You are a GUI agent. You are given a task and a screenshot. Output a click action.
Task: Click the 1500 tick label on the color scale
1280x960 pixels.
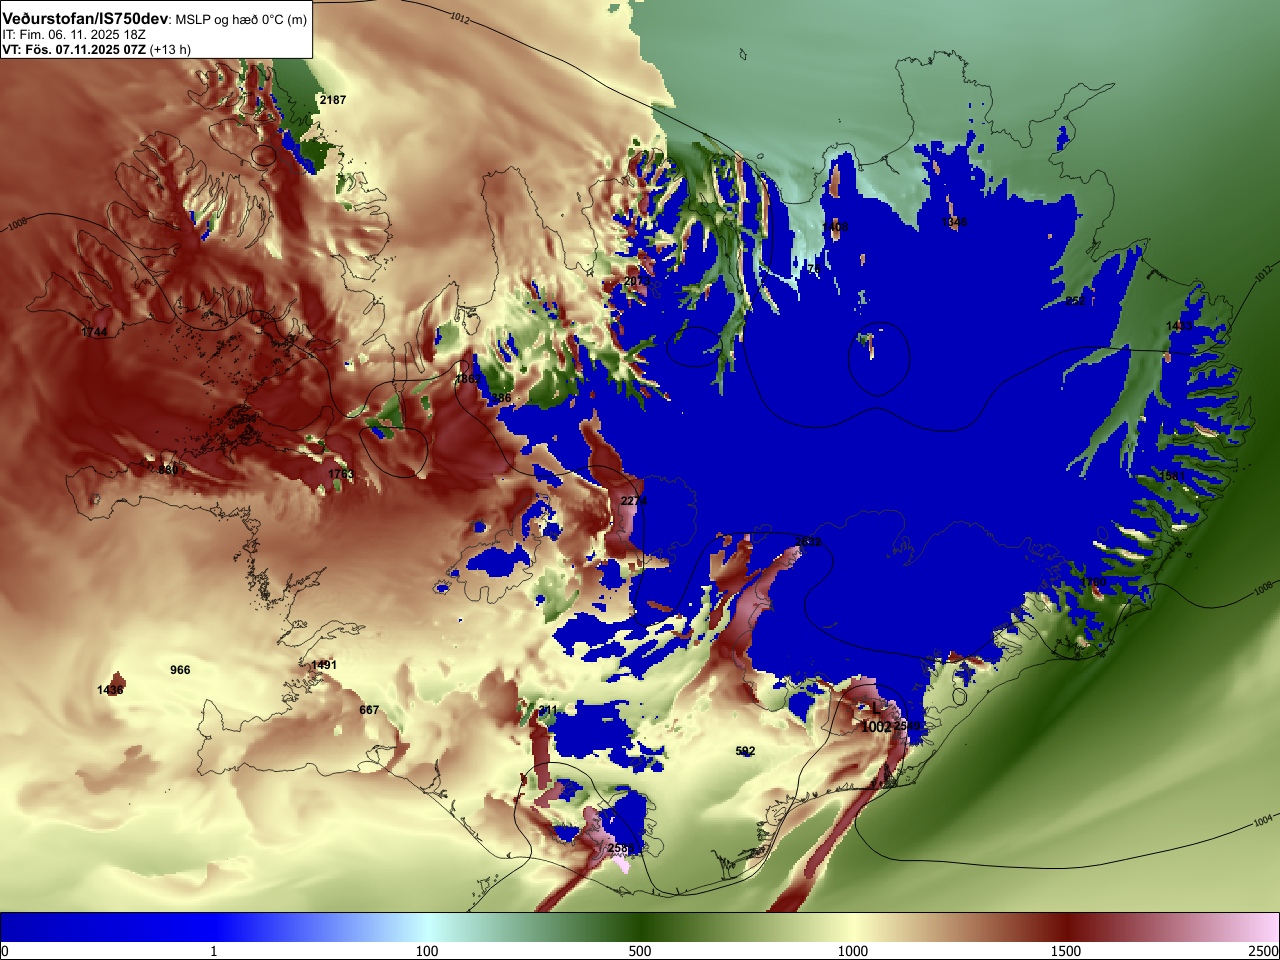point(1066,951)
